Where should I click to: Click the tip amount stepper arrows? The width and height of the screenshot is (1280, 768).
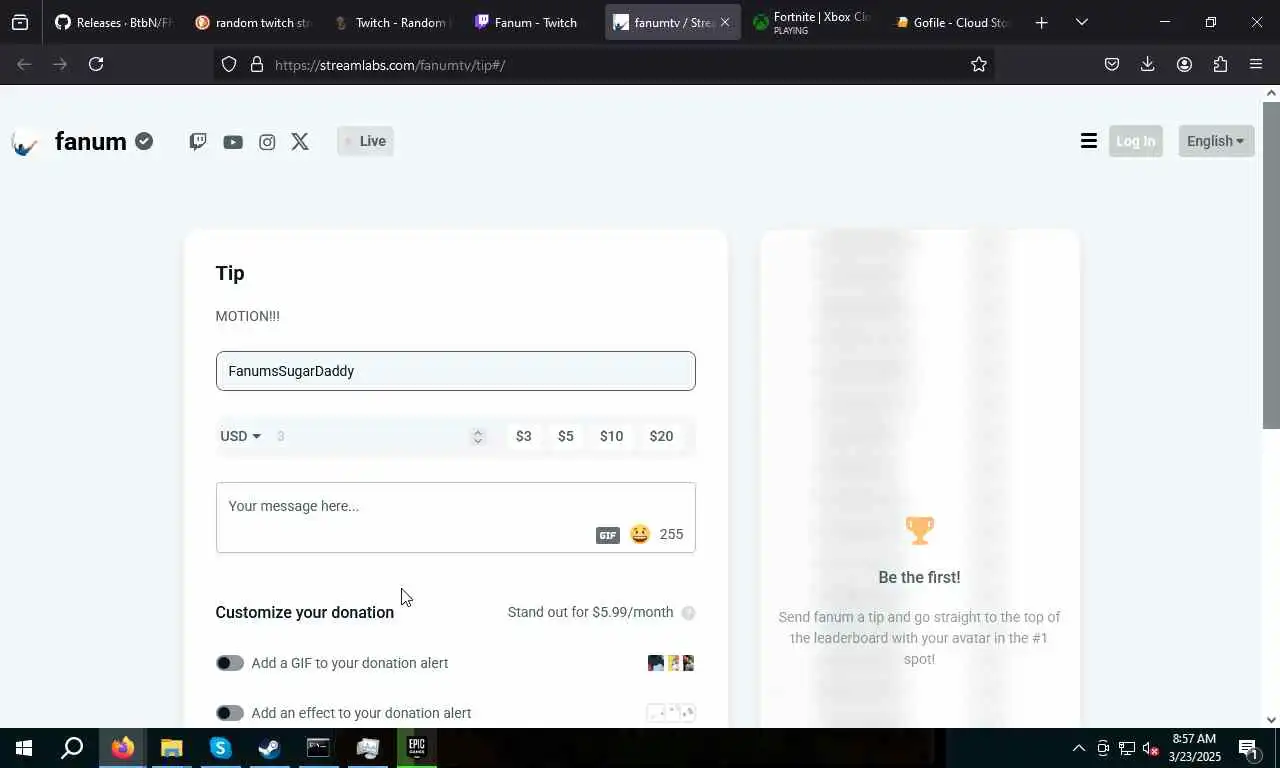coord(478,436)
